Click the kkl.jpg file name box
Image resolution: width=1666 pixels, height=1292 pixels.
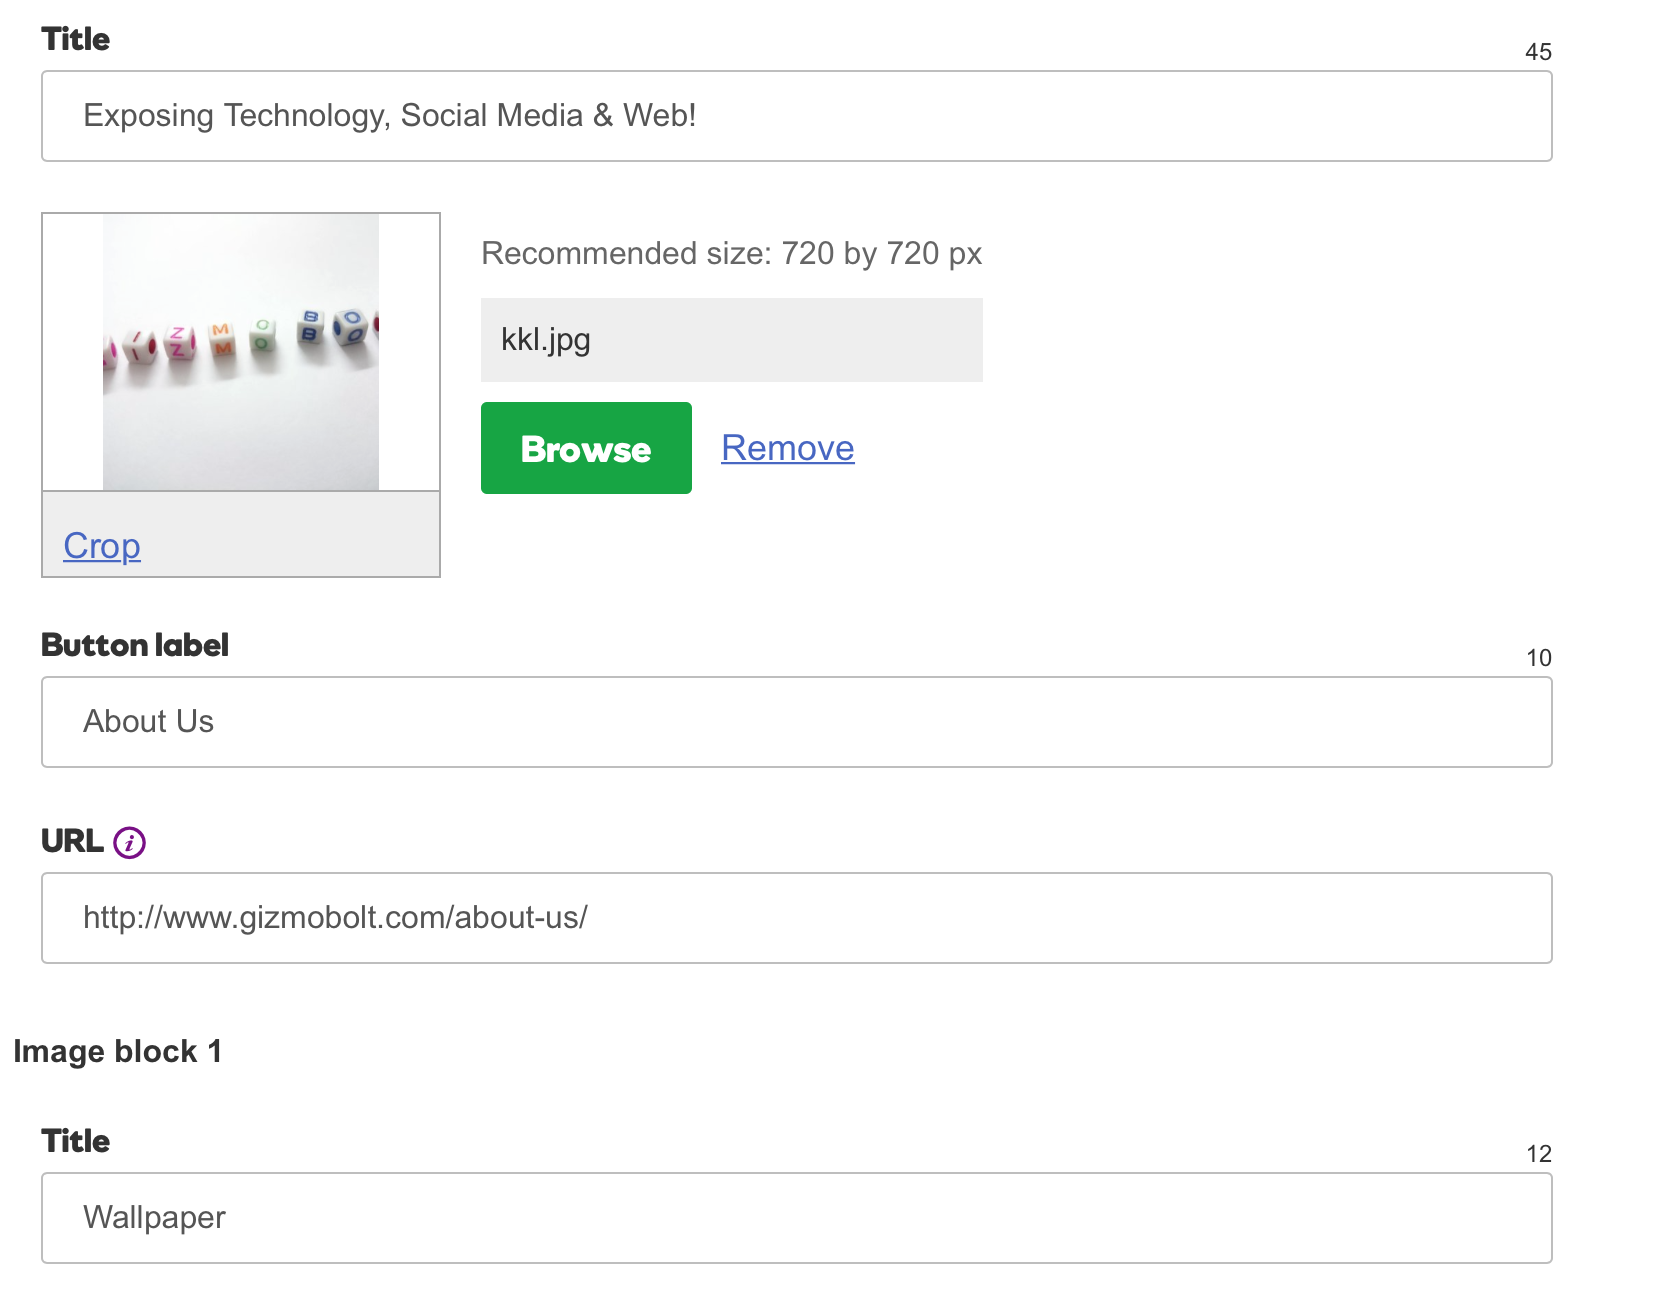click(x=732, y=340)
